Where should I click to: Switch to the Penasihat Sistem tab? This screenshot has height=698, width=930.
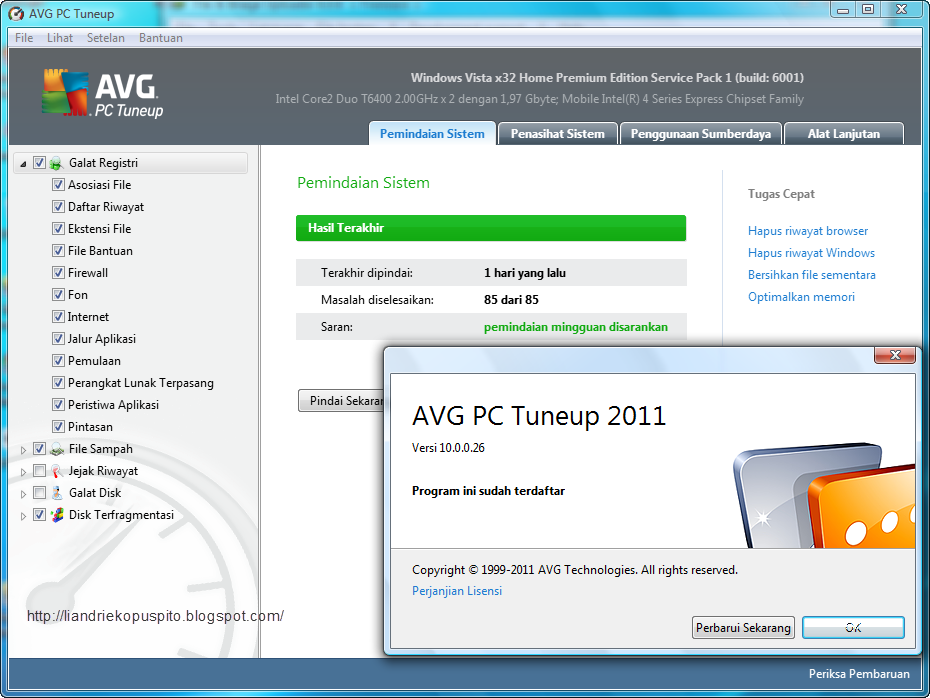(558, 133)
